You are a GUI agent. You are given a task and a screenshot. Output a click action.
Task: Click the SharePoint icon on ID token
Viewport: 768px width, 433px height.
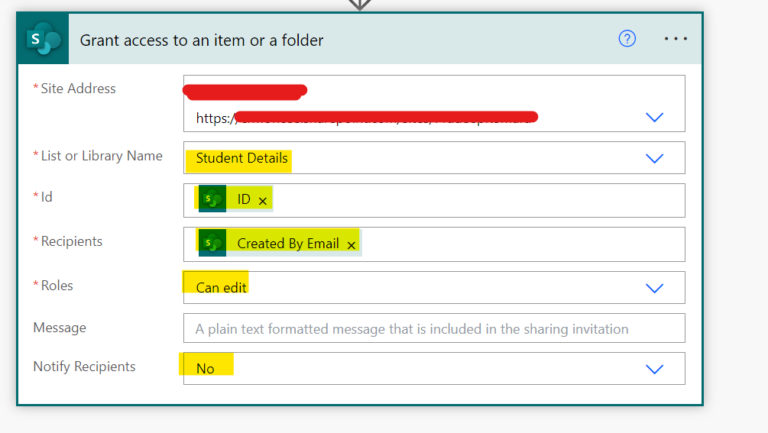pos(212,199)
